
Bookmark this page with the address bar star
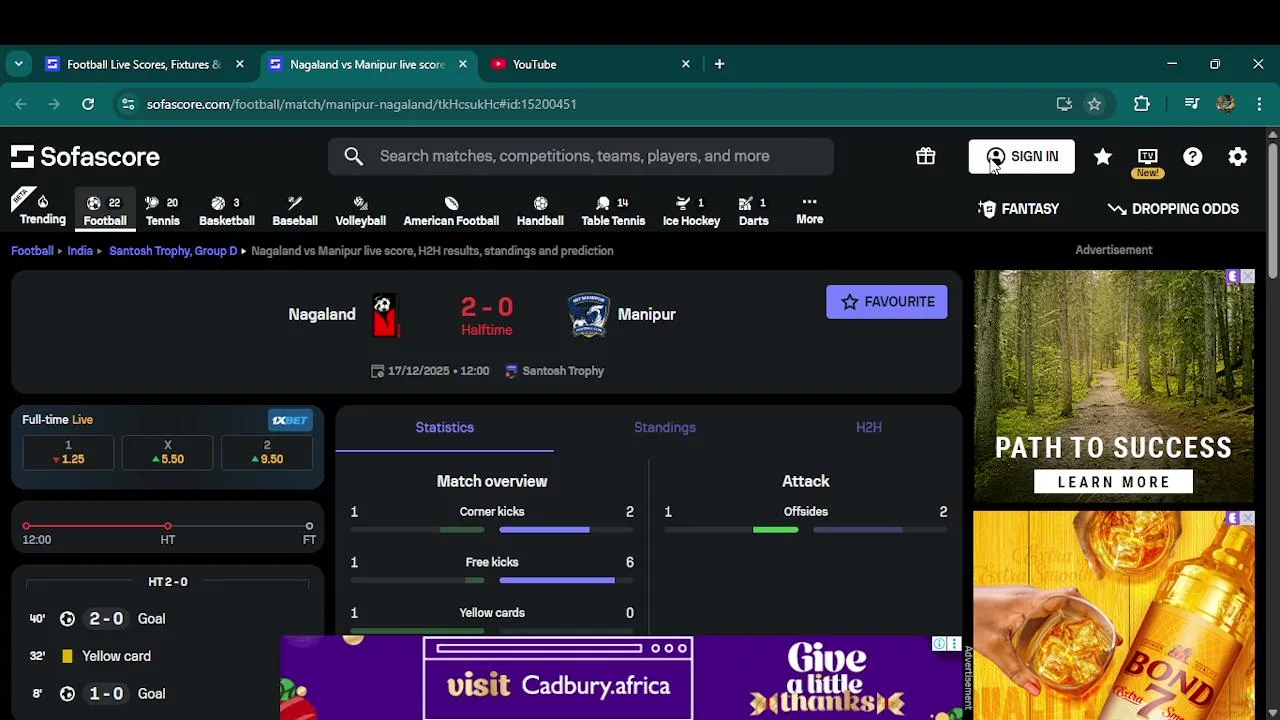[1094, 104]
